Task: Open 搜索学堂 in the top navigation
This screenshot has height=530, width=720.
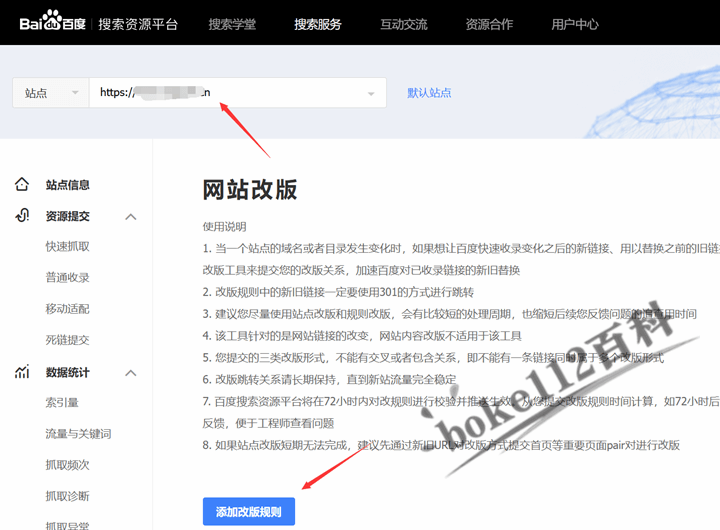Action: 232,24
